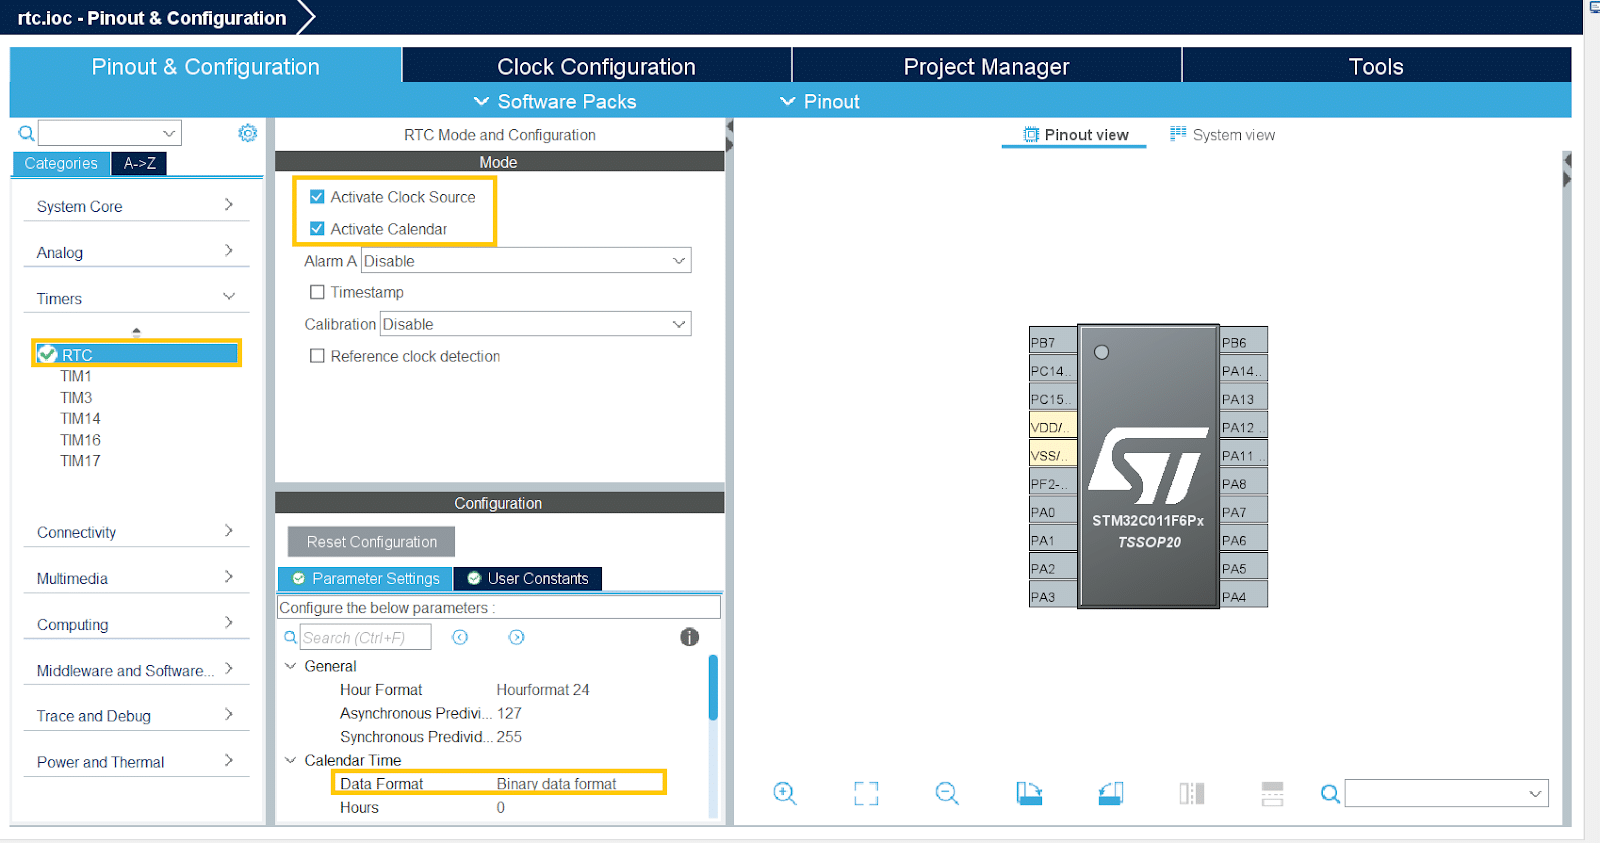Open the Calibration dropdown

(535, 324)
